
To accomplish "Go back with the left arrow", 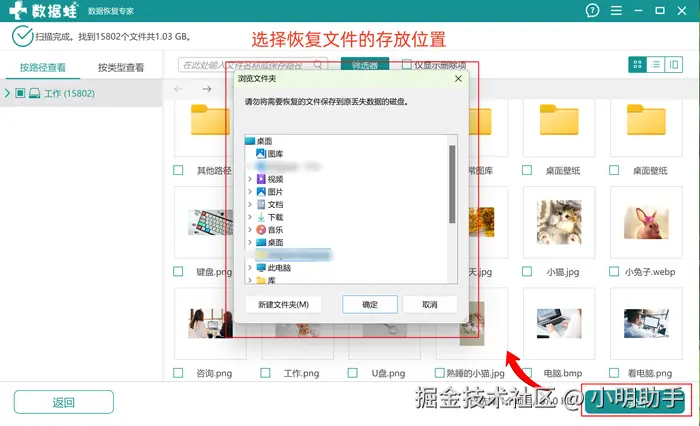I will click(179, 89).
